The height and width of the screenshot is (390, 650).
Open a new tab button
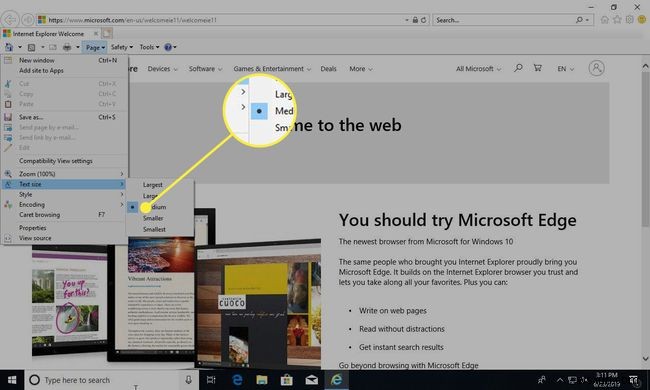pos(107,33)
